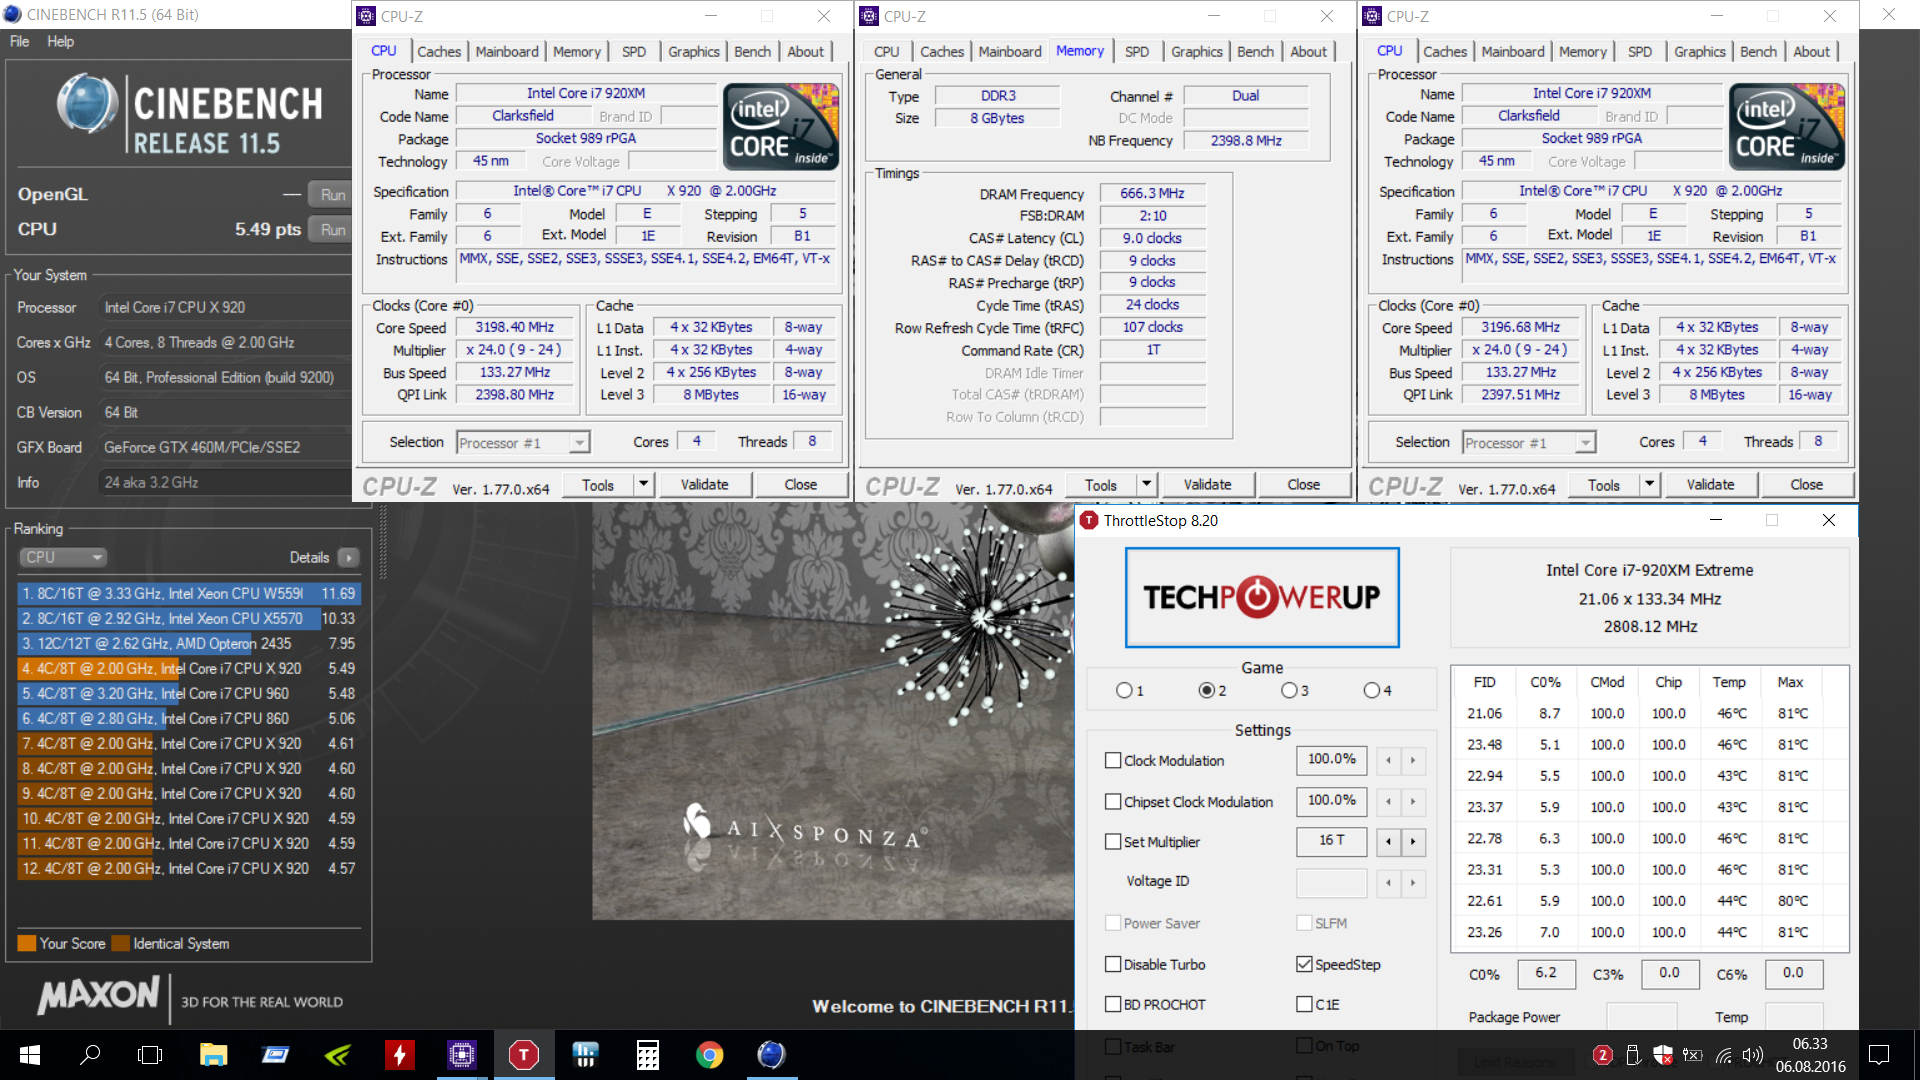The height and width of the screenshot is (1080, 1920).
Task: Click Close in the middle CPU-Z window
Action: [1303, 484]
